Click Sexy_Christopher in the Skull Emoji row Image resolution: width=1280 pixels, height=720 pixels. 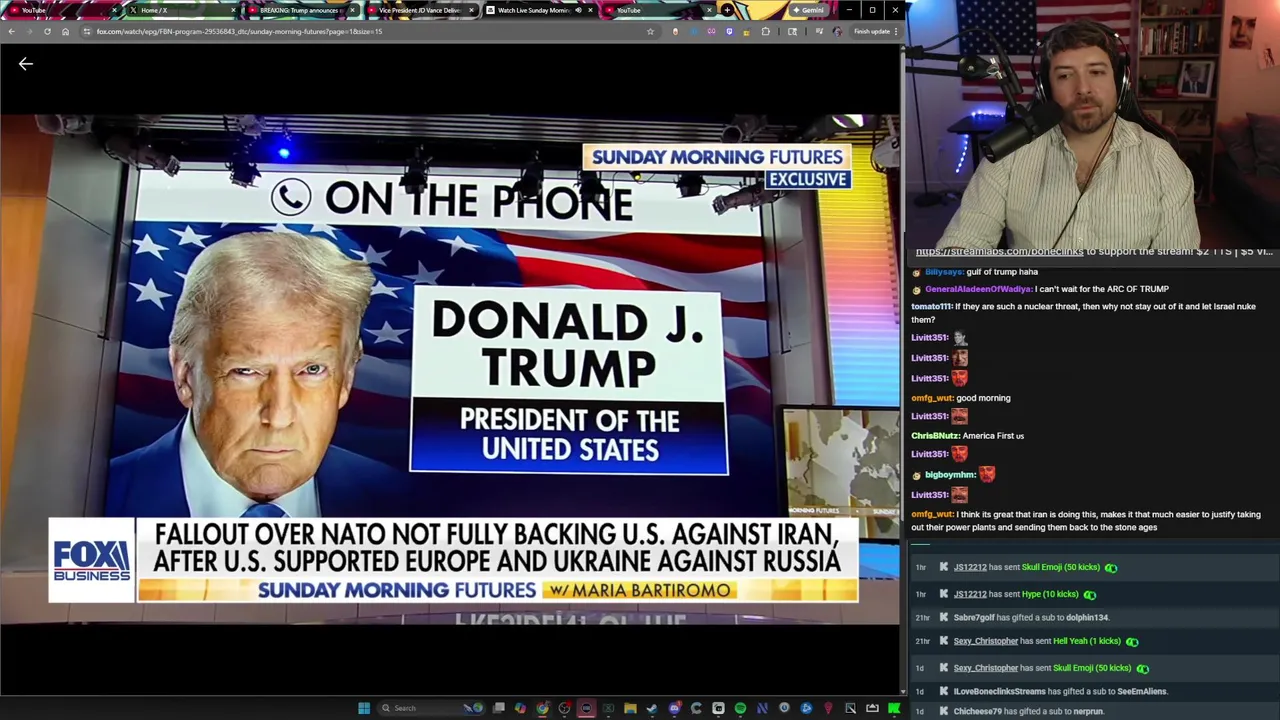(x=986, y=668)
